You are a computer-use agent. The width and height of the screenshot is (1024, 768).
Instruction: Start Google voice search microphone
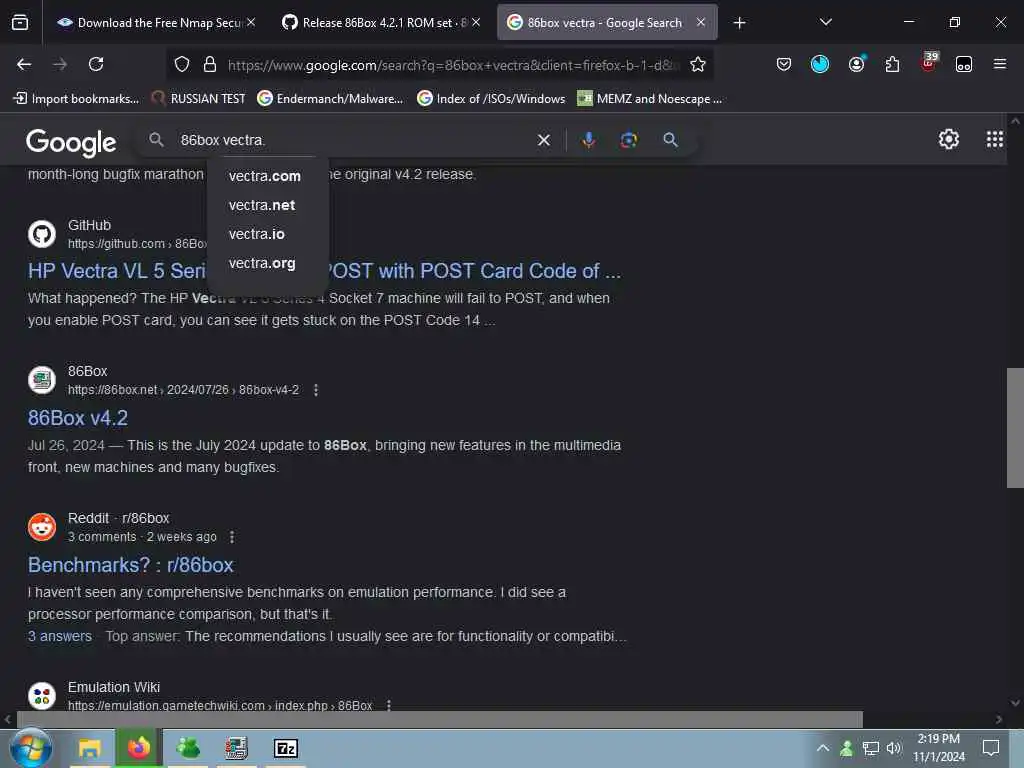click(x=588, y=140)
